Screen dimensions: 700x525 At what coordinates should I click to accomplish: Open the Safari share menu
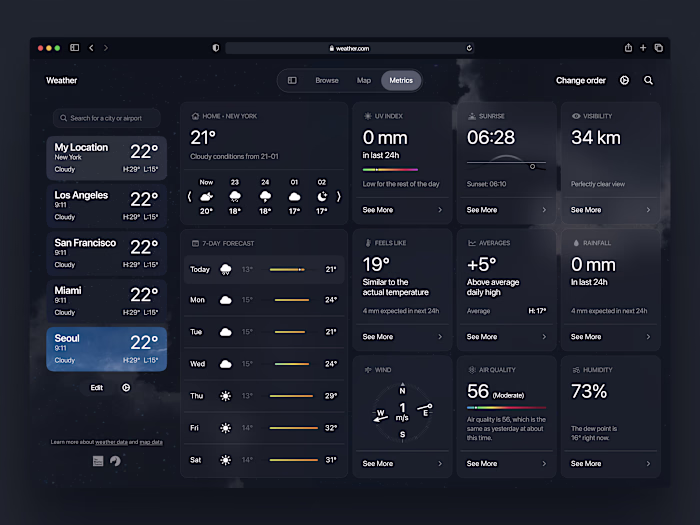click(628, 47)
